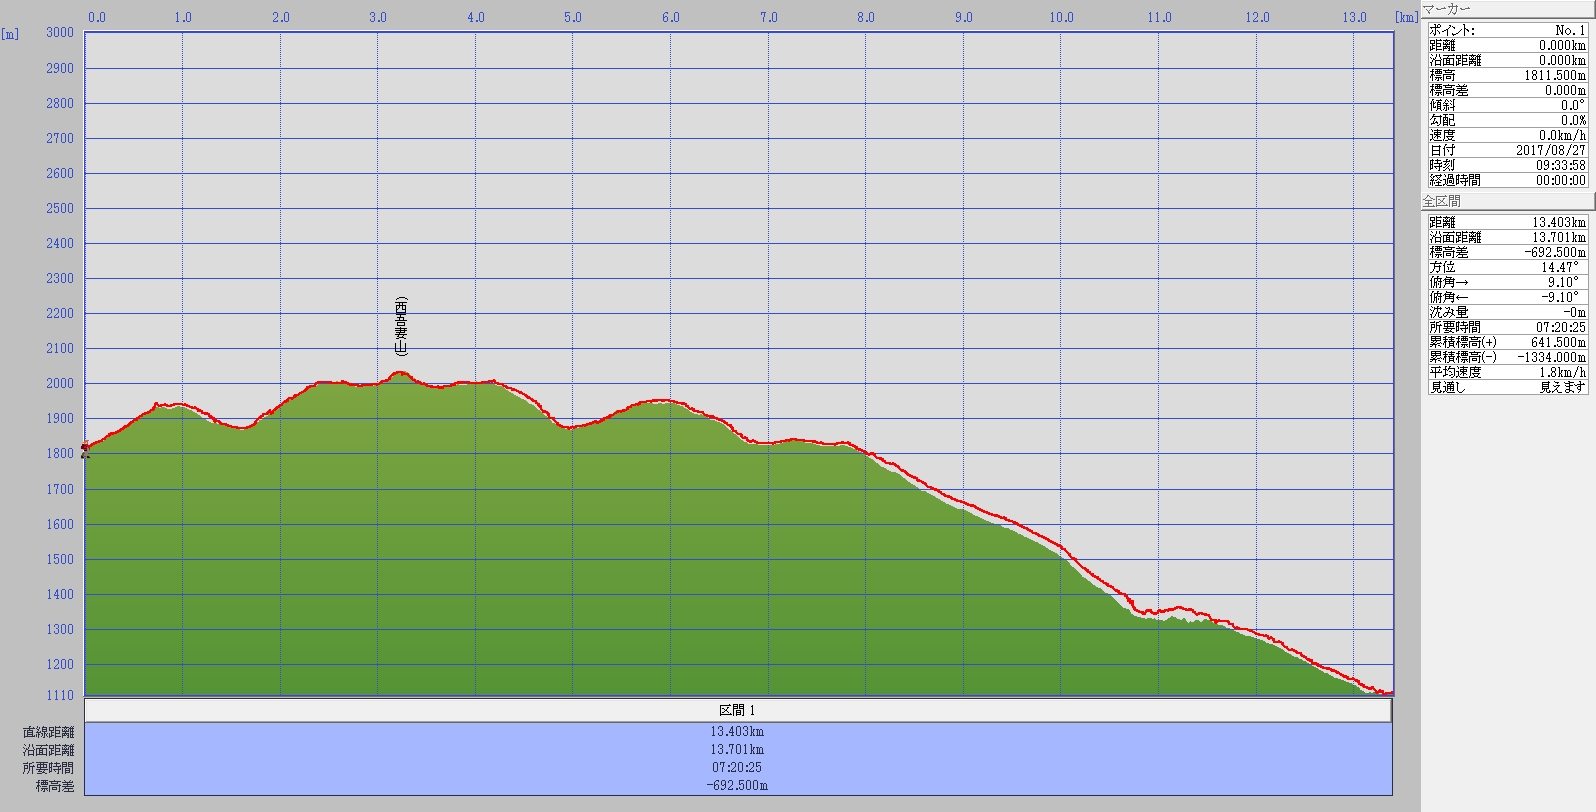The height and width of the screenshot is (812, 1596).
Task: Click the 日付 value 2017/08/27
Action: (1551, 150)
